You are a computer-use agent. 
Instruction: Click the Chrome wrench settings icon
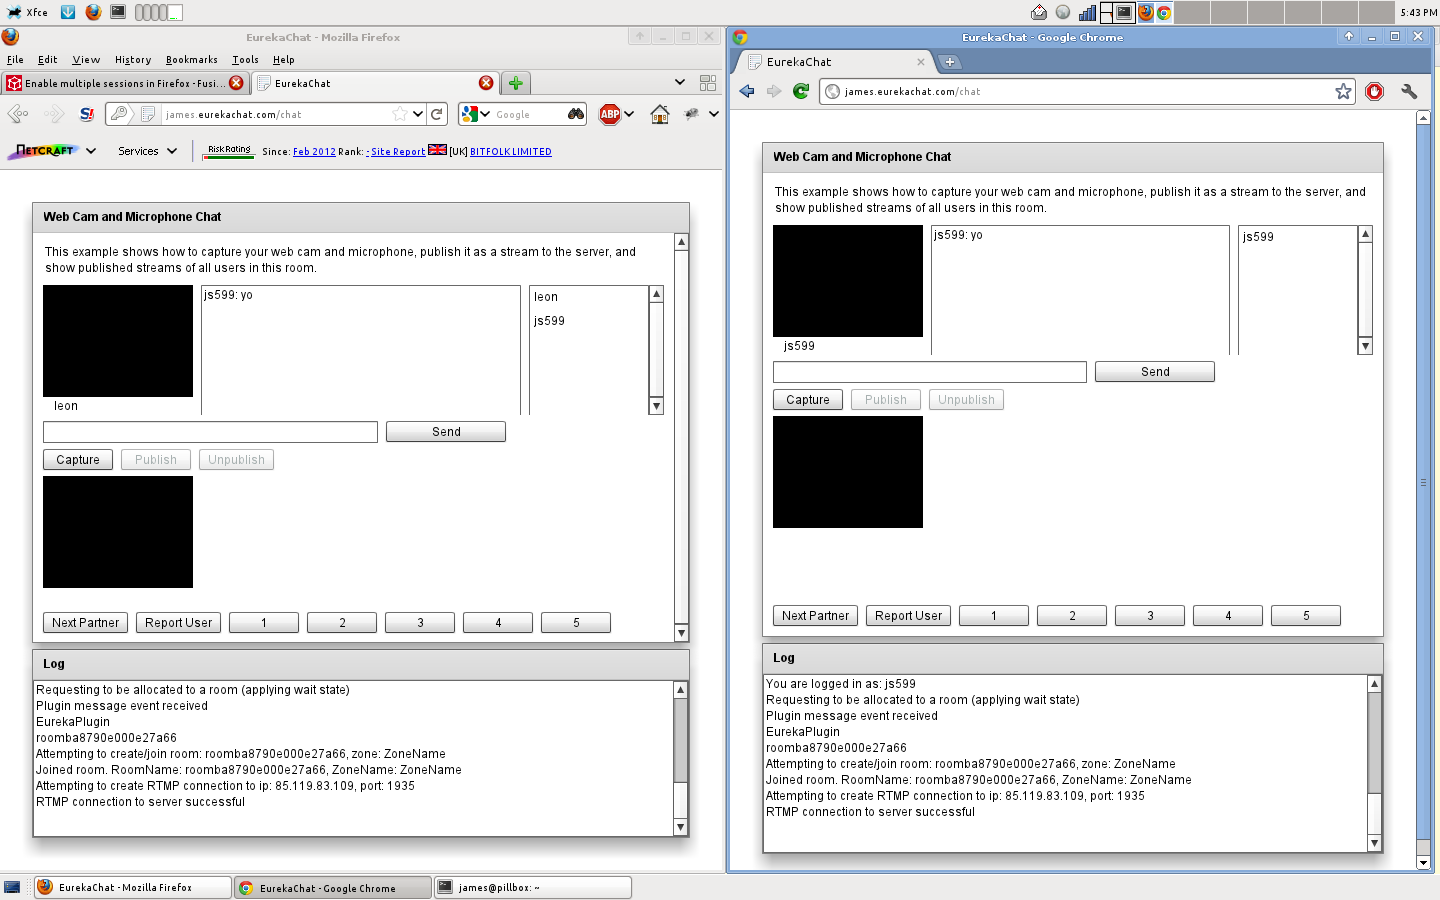1409,91
